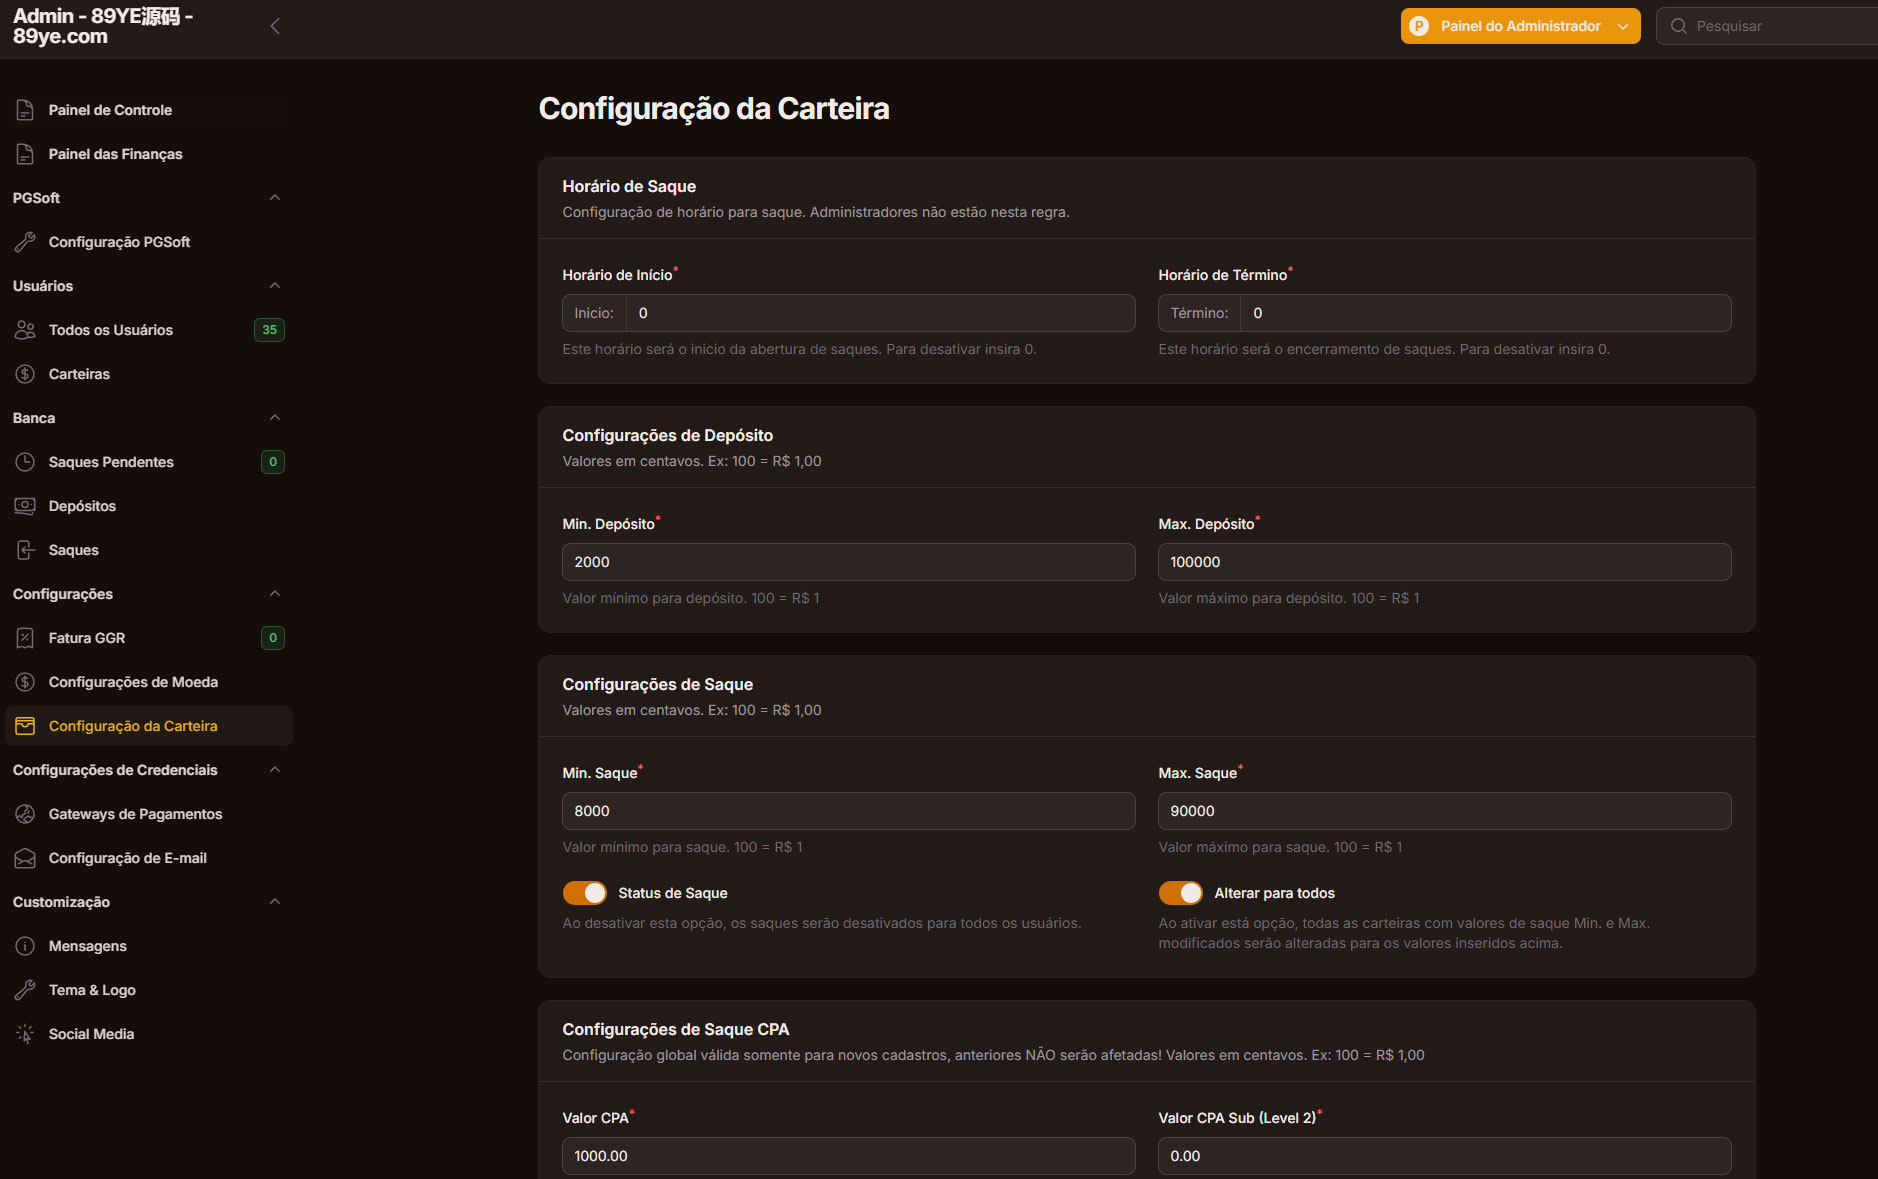Disable the Alterar para todos switch

[1180, 893]
